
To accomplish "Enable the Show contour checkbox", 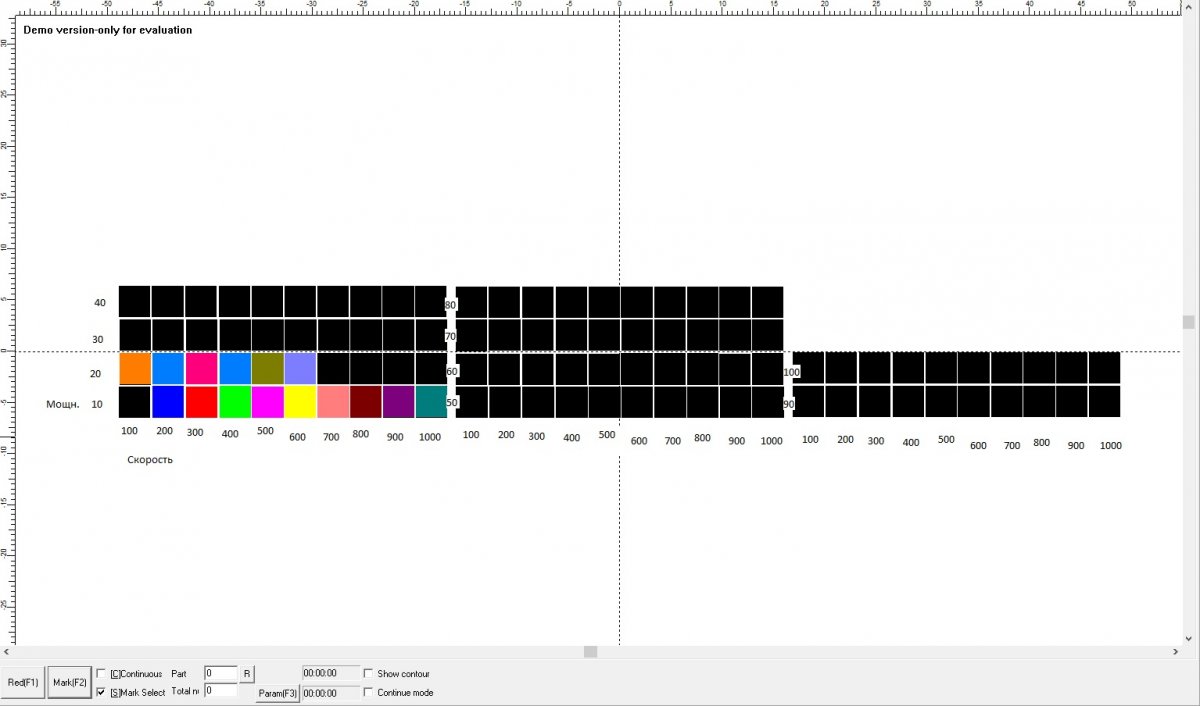I will [369, 674].
